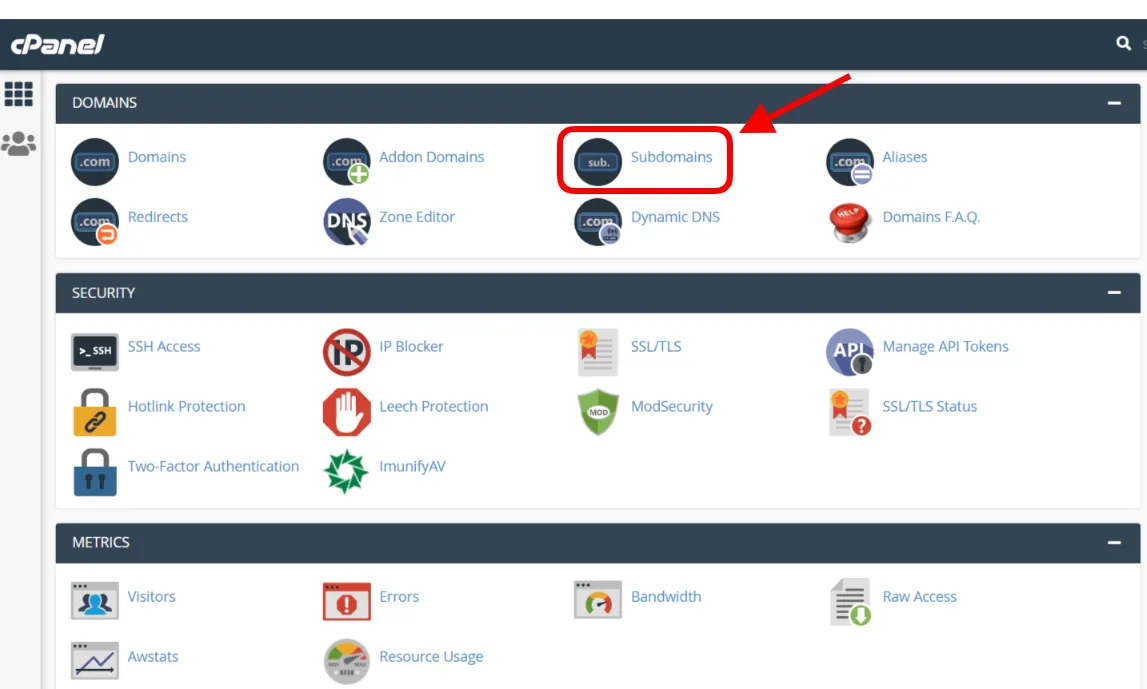Open the ModSecurity text link

[x=672, y=406]
